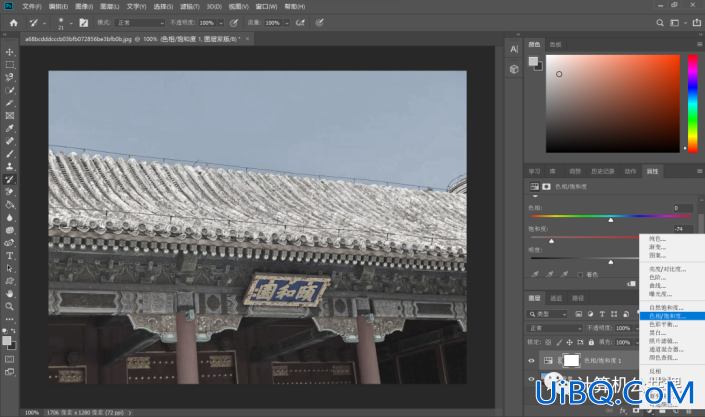Select the Zoom tool
Viewport: 705px width, 417px height.
click(x=9, y=306)
